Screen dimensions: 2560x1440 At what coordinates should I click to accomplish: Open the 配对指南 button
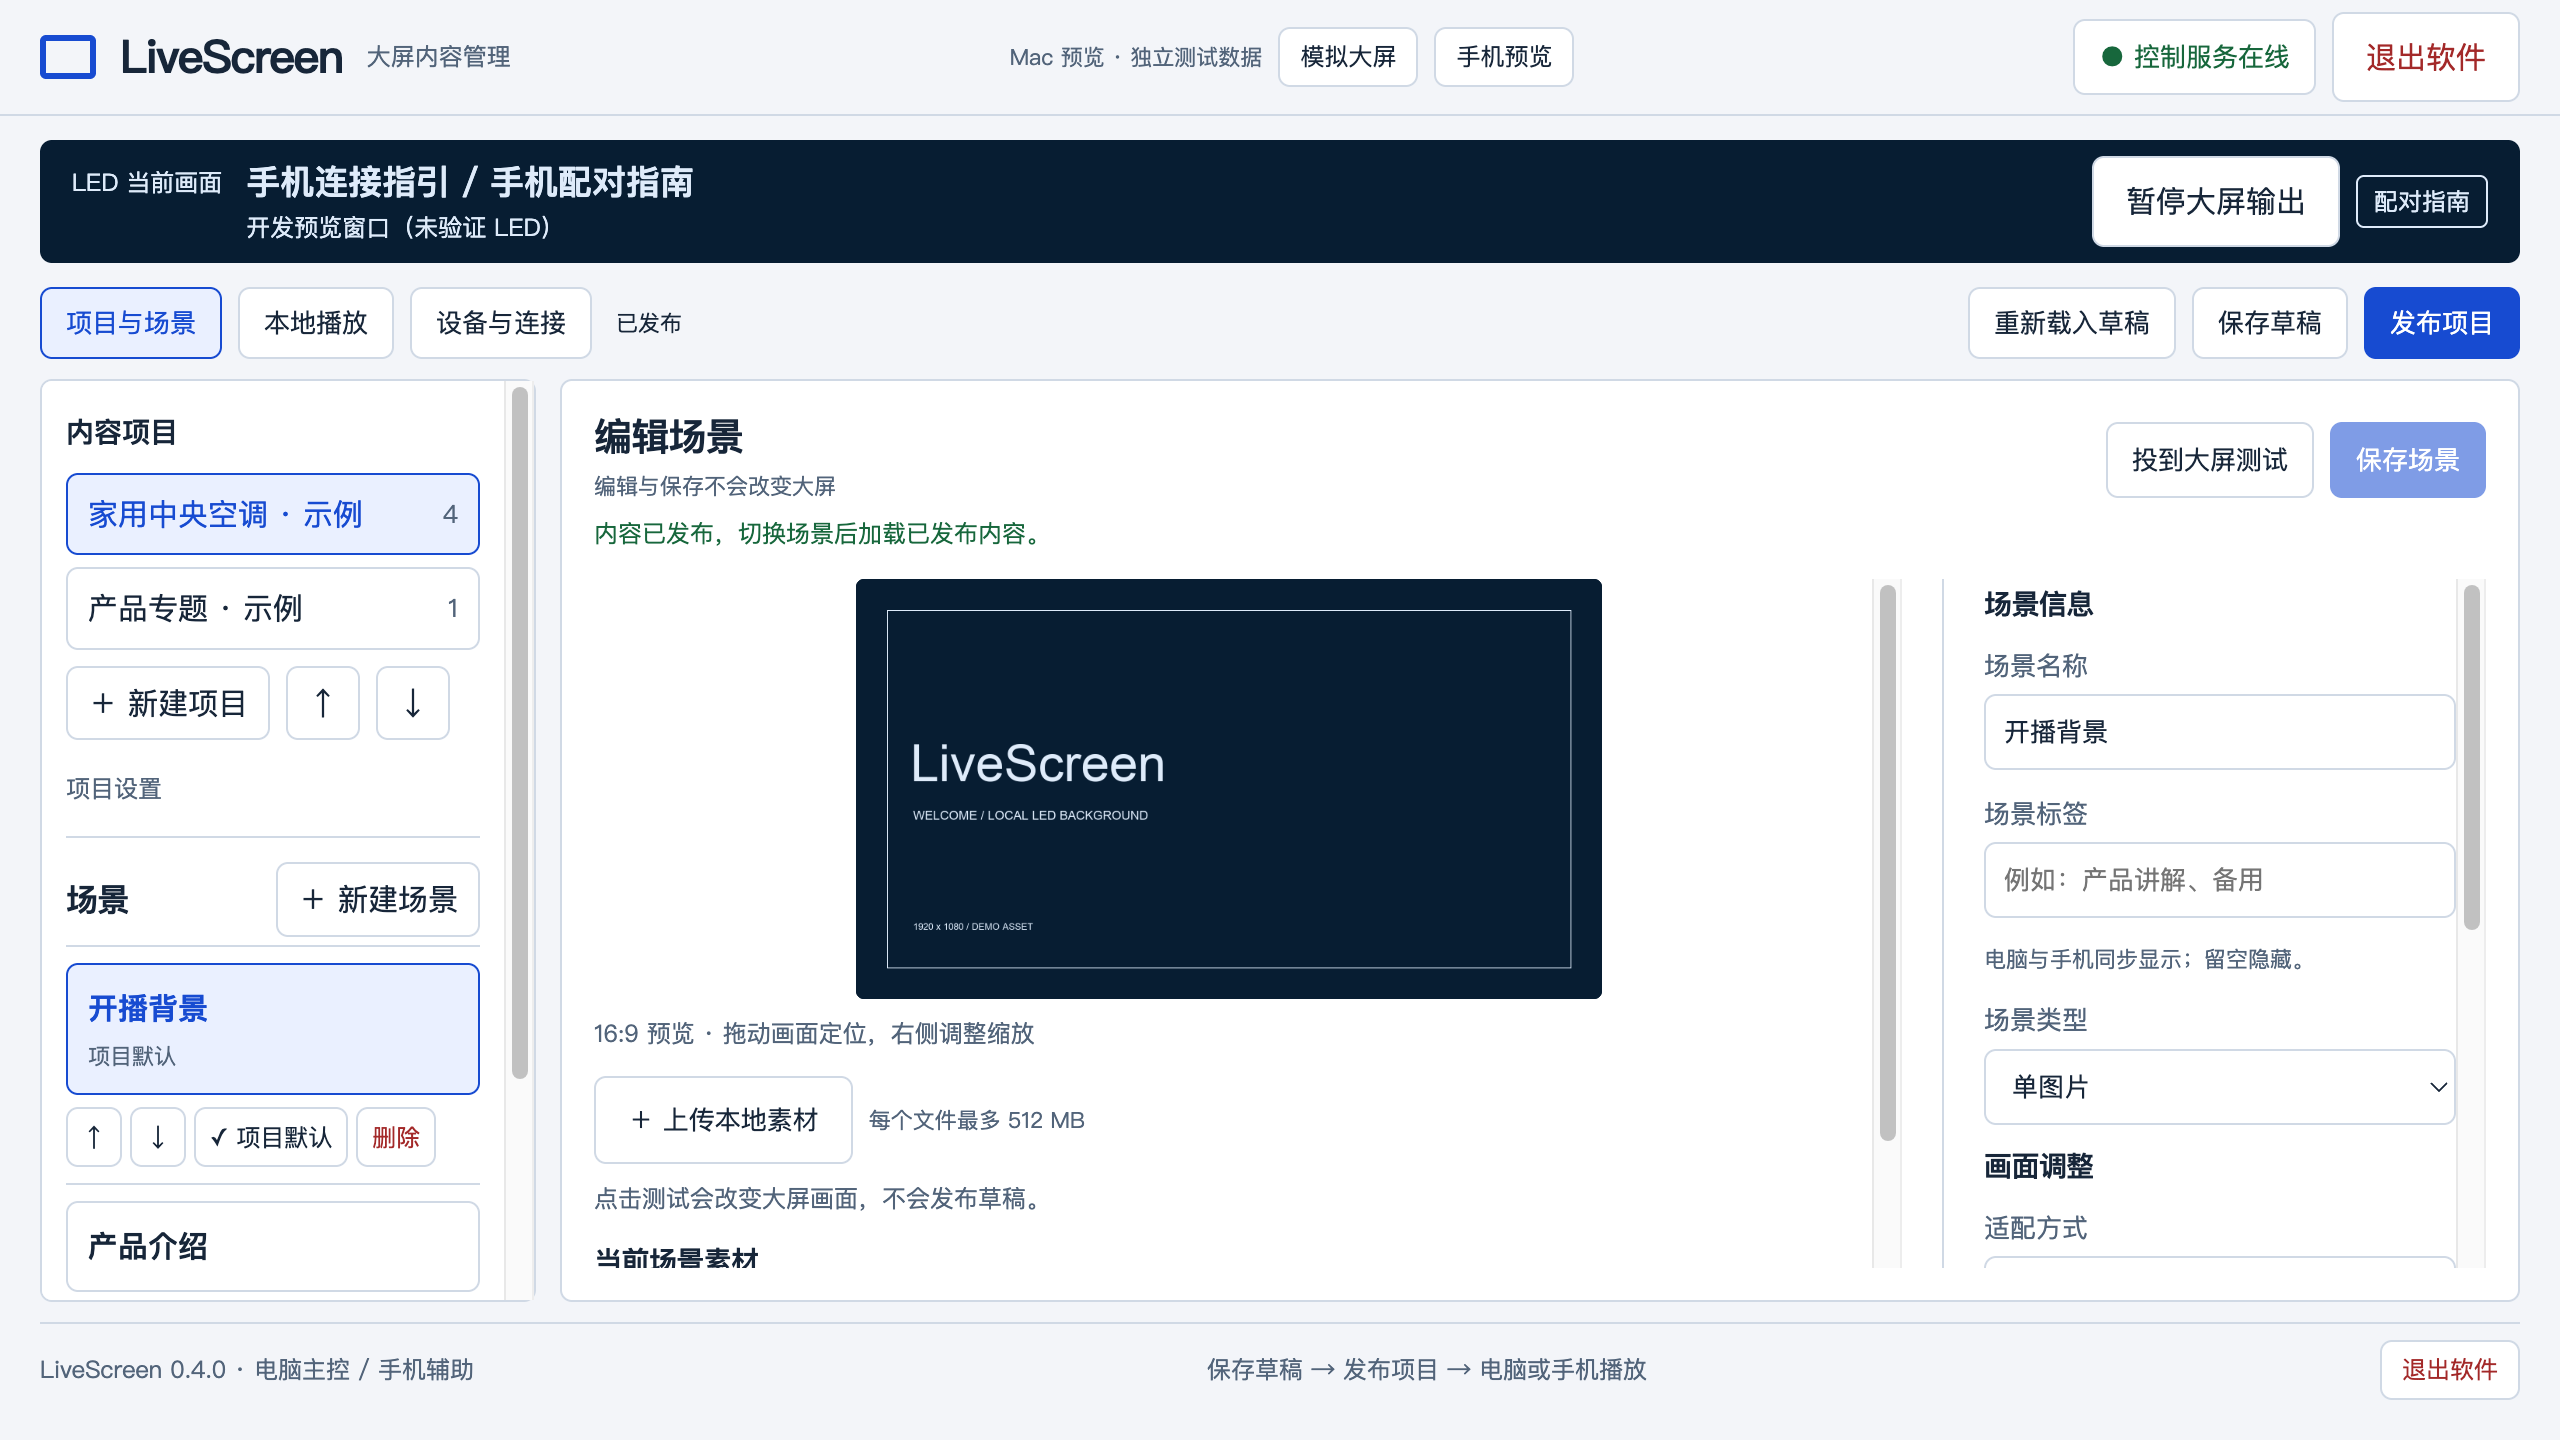[x=2422, y=202]
